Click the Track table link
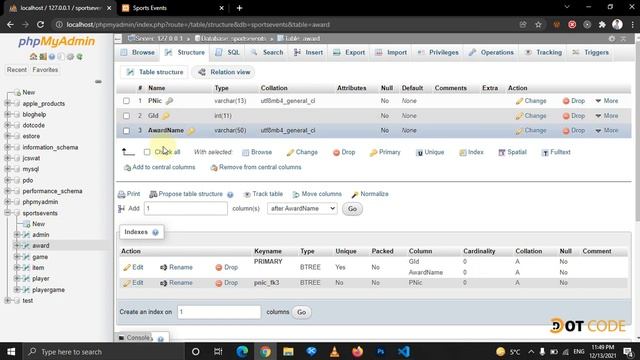Viewport: 640px width, 360px height. [x=263, y=194]
